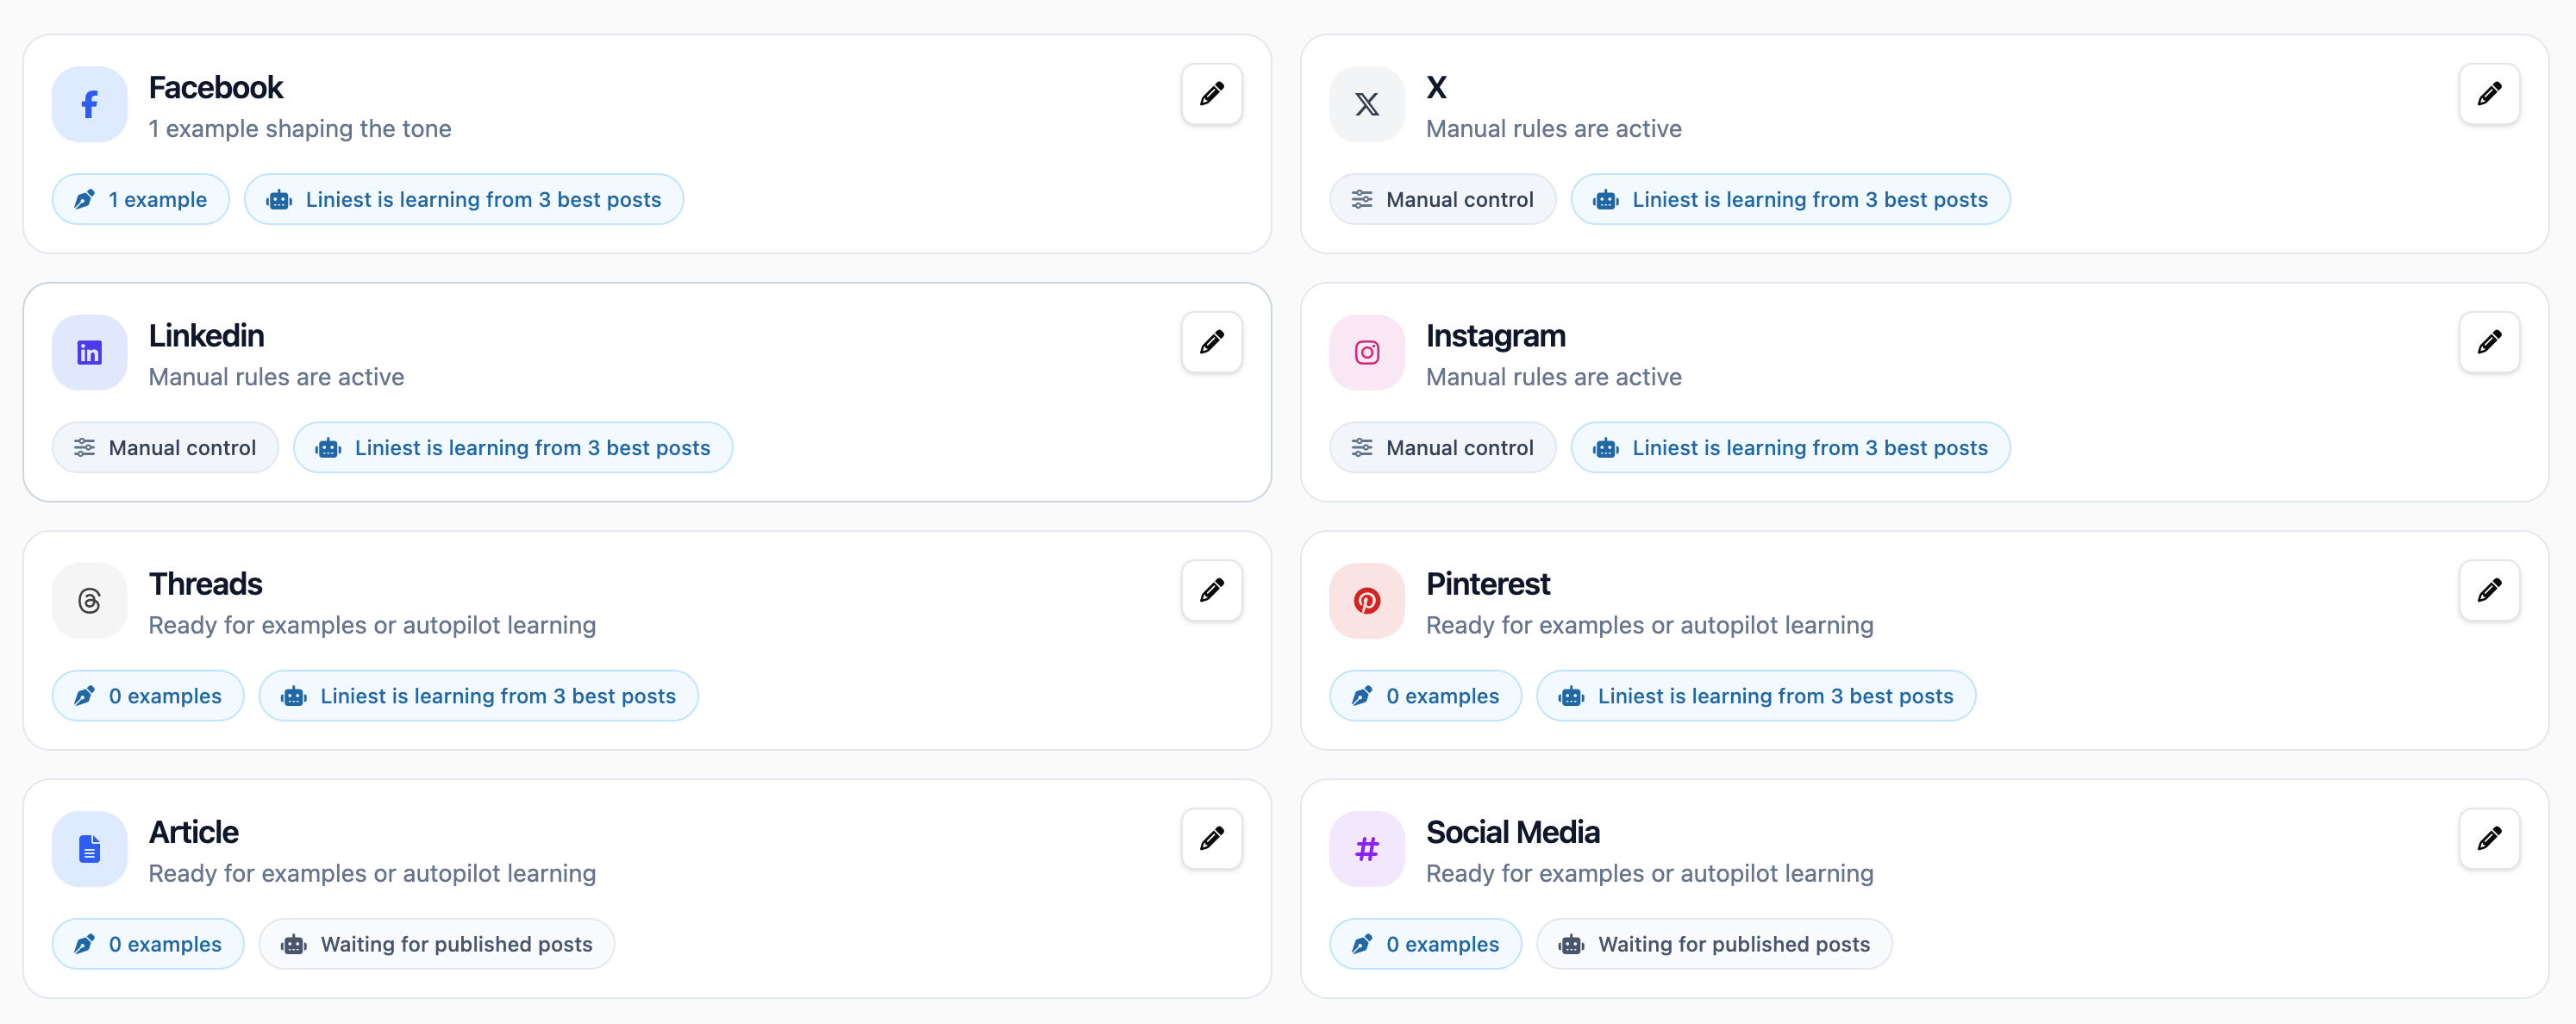Click Facebook's "1 example" chip
Image resolution: width=2576 pixels, height=1024 pixels.
tap(141, 200)
